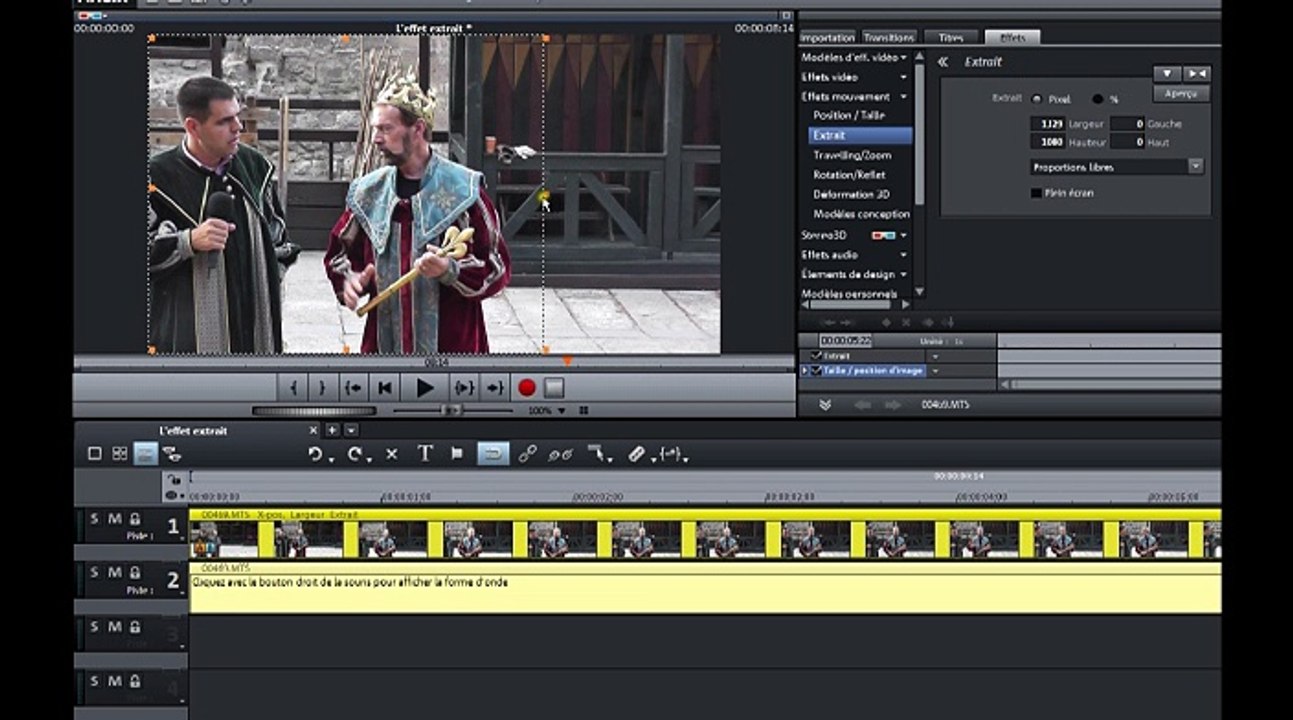Open the multicam mode view icon
Viewport: 1293px width, 720px height.
(172, 454)
